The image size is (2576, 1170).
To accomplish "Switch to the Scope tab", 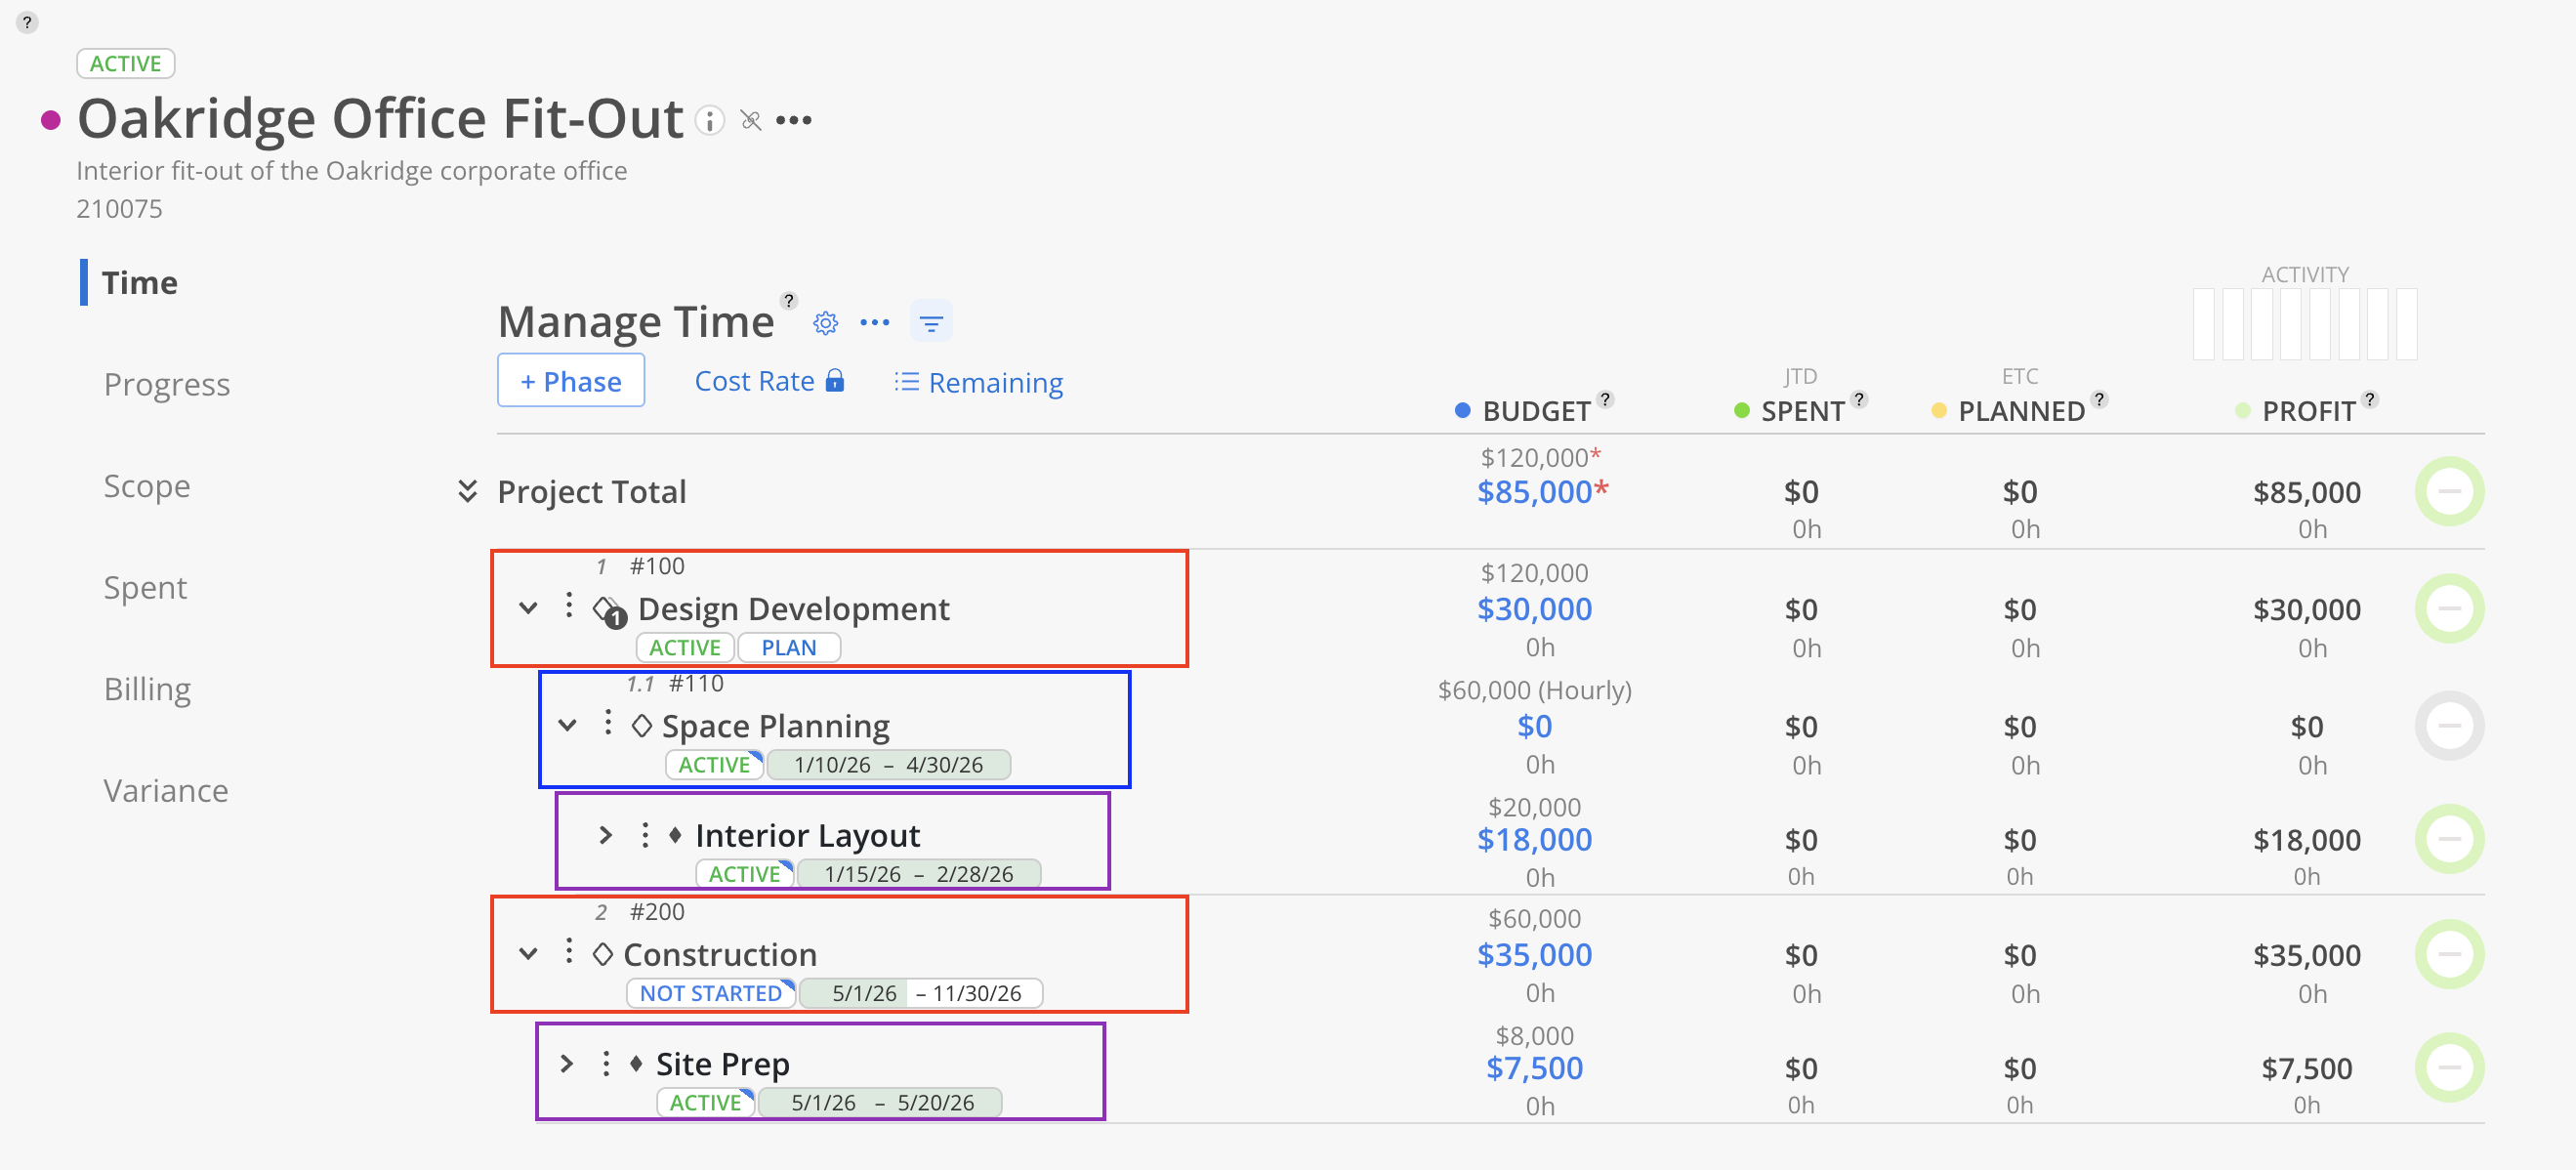I will point(146,486).
